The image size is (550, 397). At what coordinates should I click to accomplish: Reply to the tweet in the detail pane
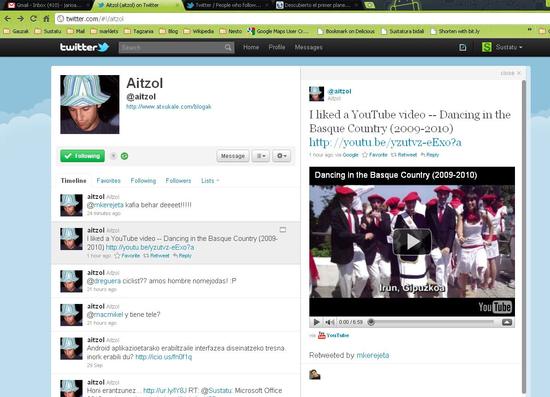click(x=430, y=155)
